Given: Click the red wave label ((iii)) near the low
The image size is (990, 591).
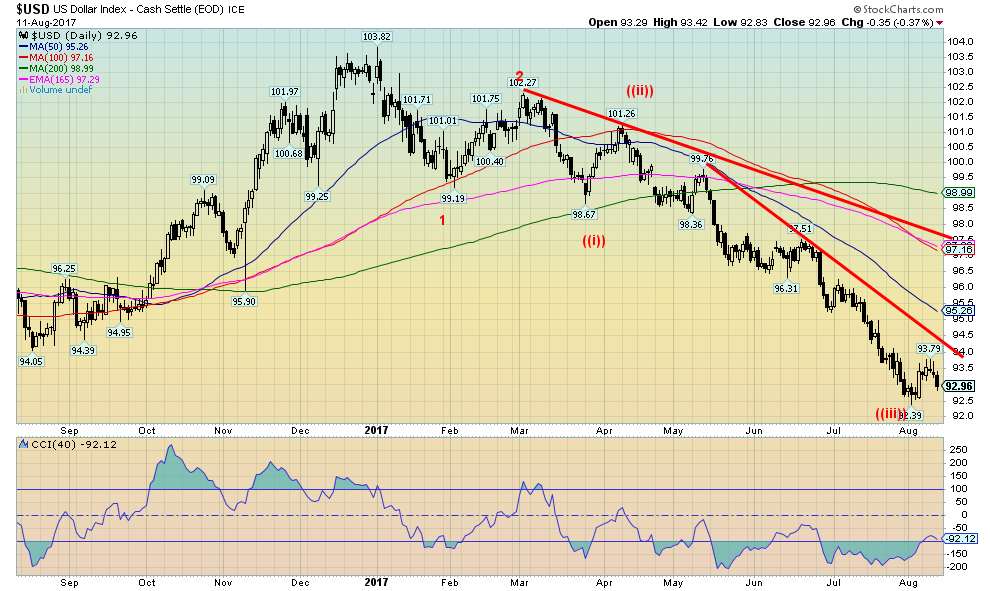Looking at the screenshot, I should (x=890, y=413).
